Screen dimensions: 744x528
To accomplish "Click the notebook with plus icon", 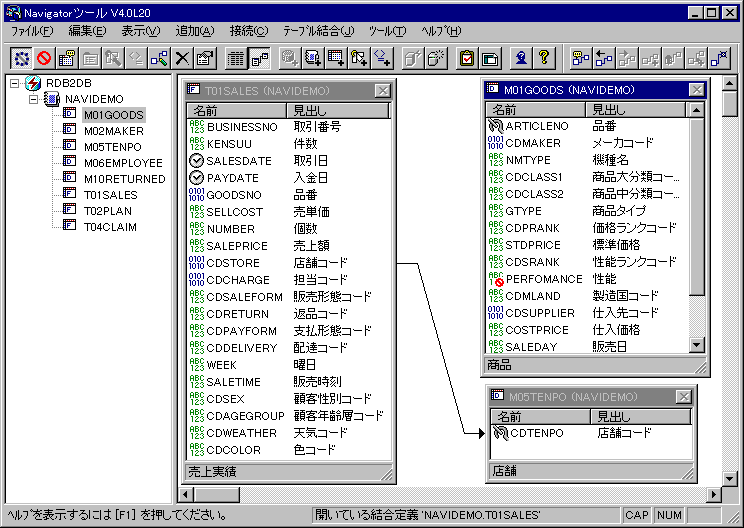I will (313, 58).
